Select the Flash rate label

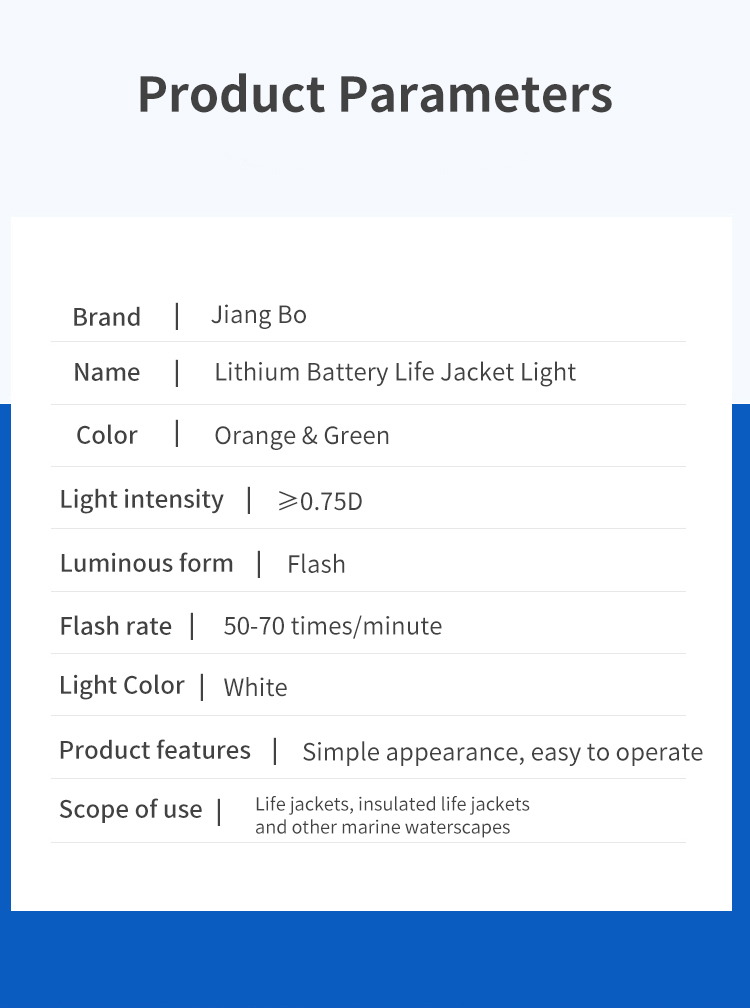(x=116, y=626)
